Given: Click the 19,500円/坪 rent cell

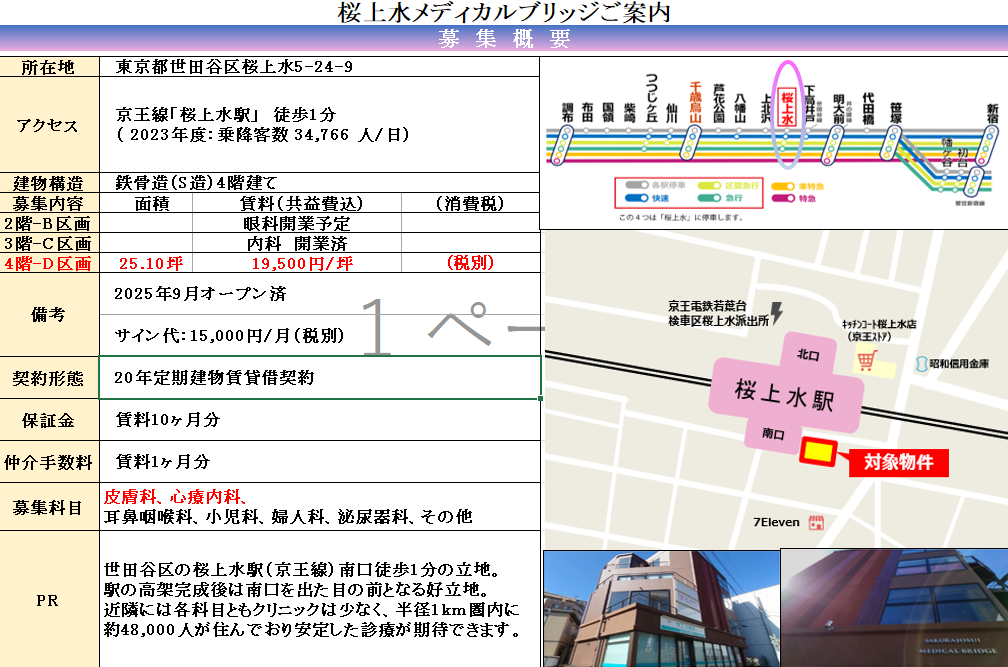Looking at the screenshot, I should [297, 264].
